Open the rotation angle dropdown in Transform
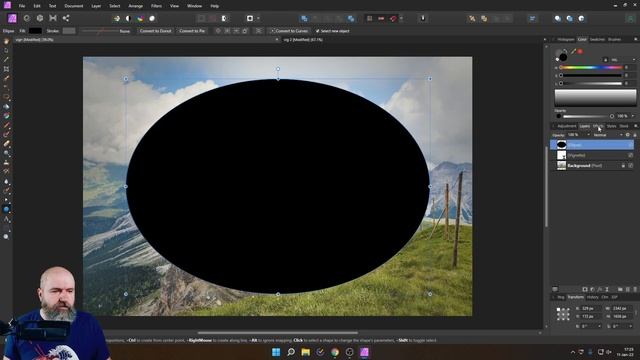 click(x=599, y=326)
